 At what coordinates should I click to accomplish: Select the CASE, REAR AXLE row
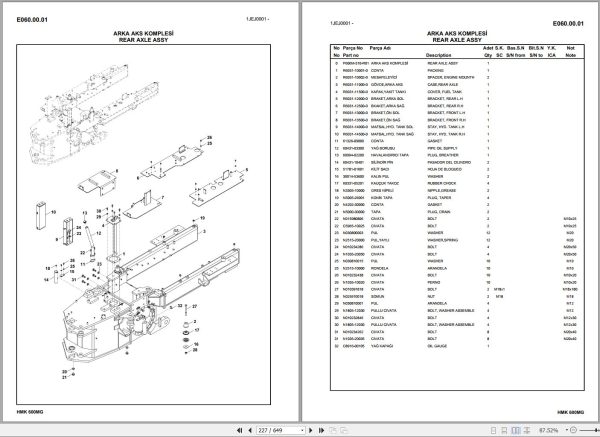[457, 85]
